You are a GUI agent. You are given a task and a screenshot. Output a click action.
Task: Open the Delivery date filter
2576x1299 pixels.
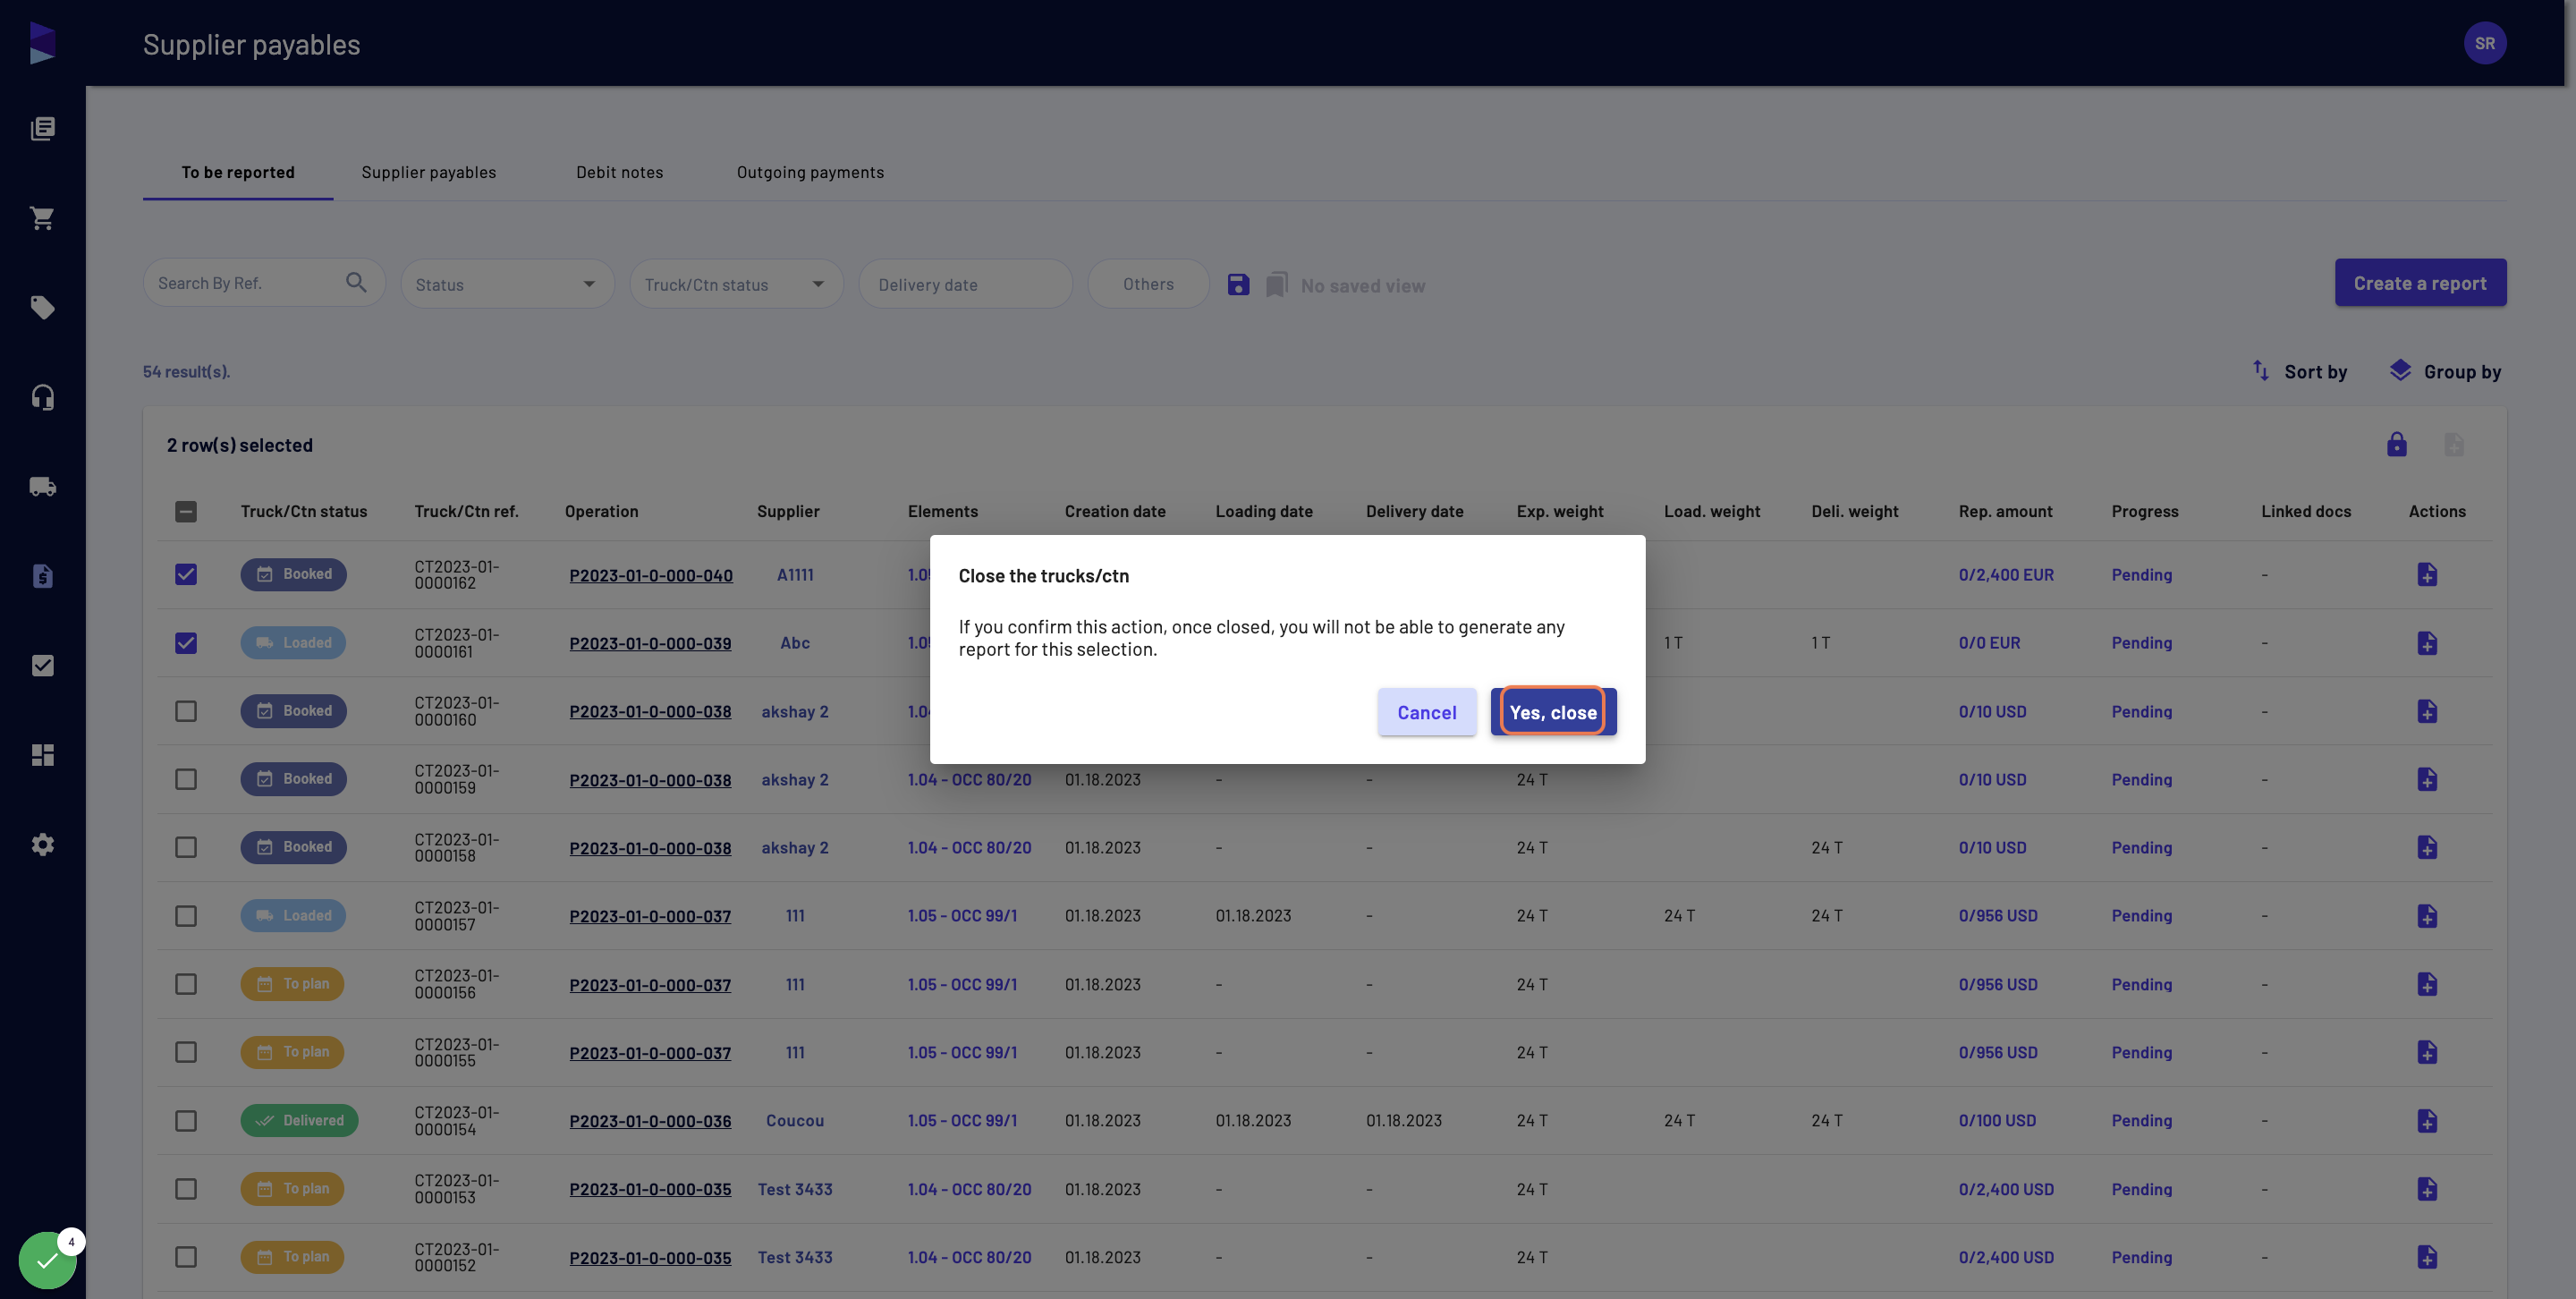(965, 284)
